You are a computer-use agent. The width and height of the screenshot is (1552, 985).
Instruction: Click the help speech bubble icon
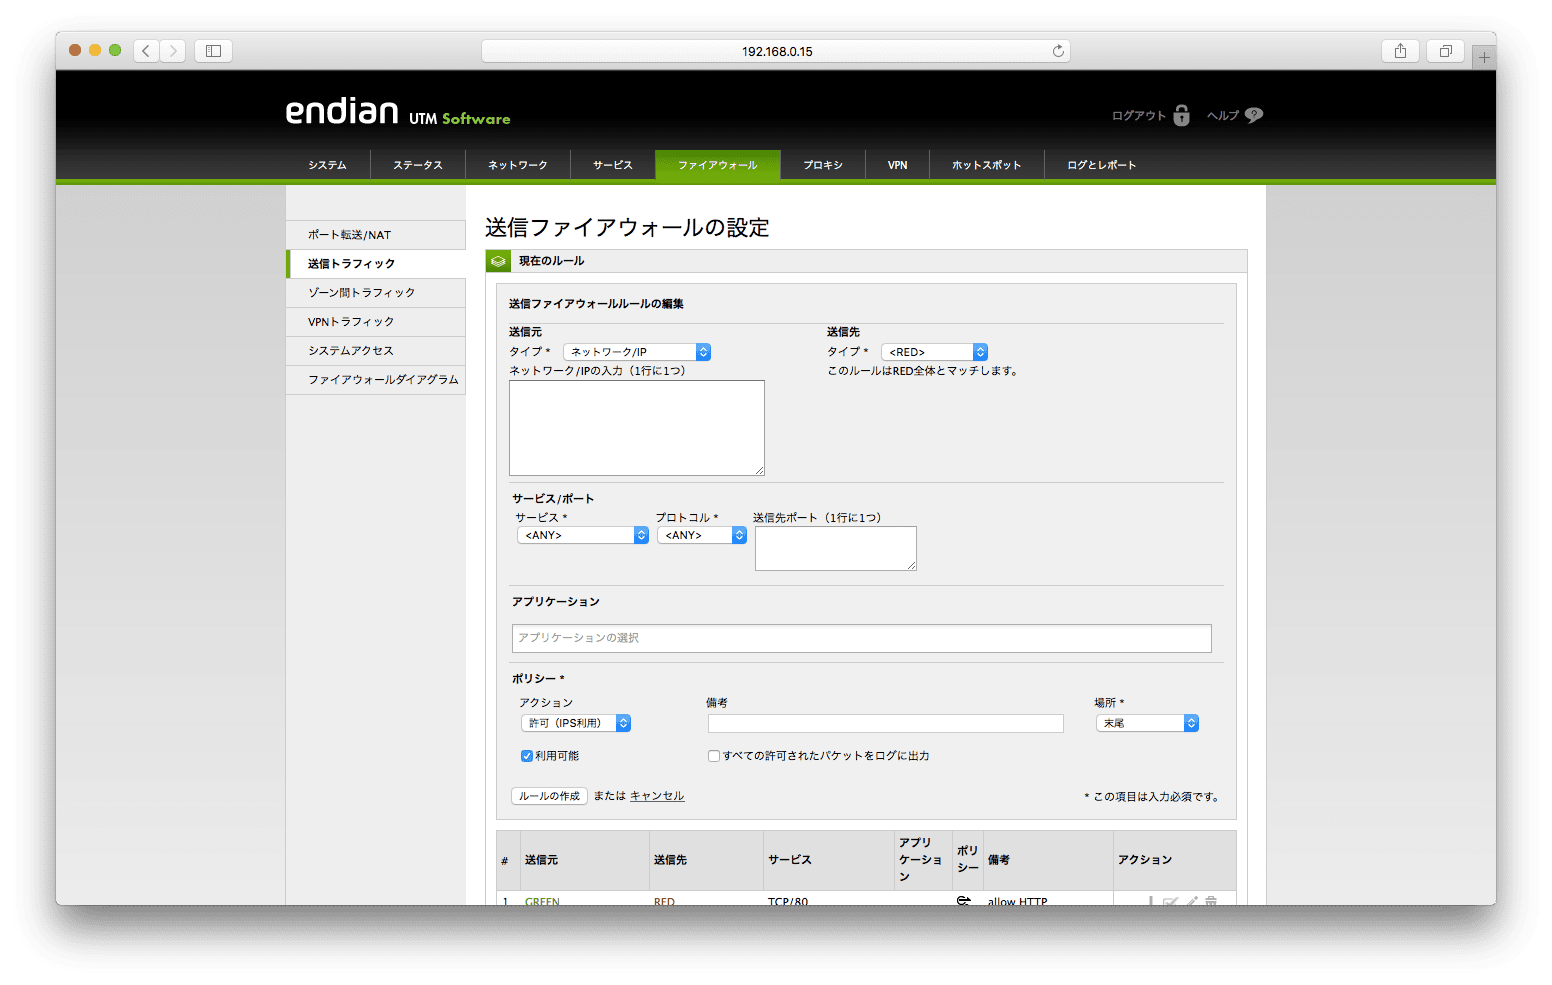(1254, 115)
